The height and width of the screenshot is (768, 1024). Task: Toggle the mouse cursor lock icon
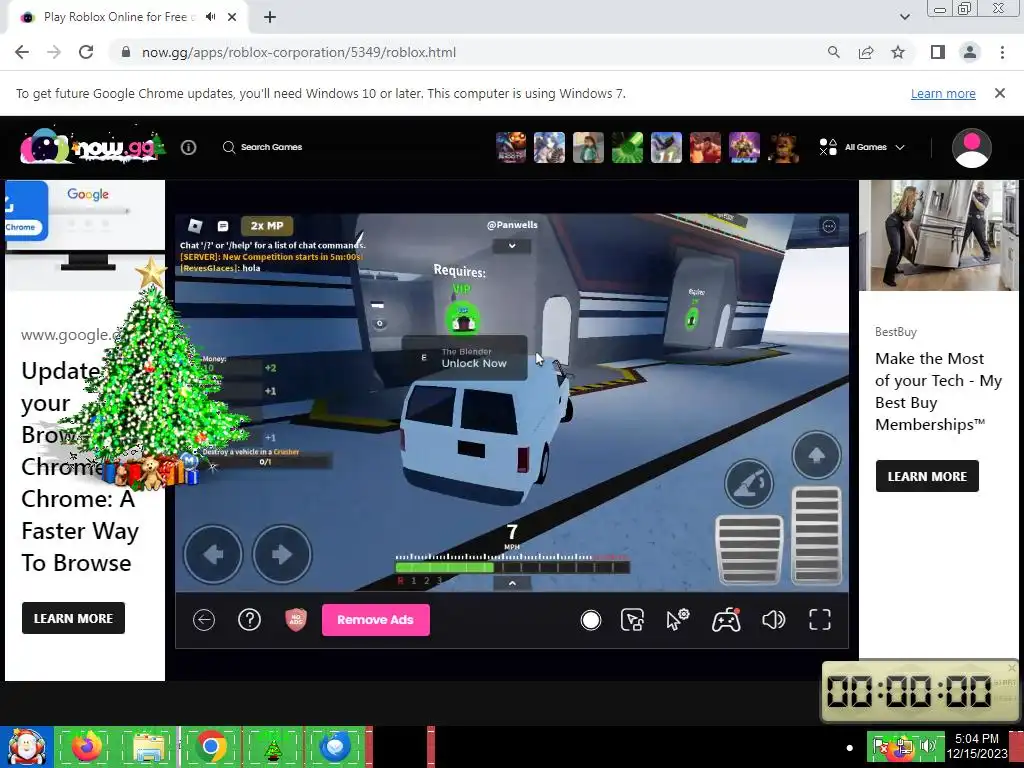pyautogui.click(x=632, y=620)
